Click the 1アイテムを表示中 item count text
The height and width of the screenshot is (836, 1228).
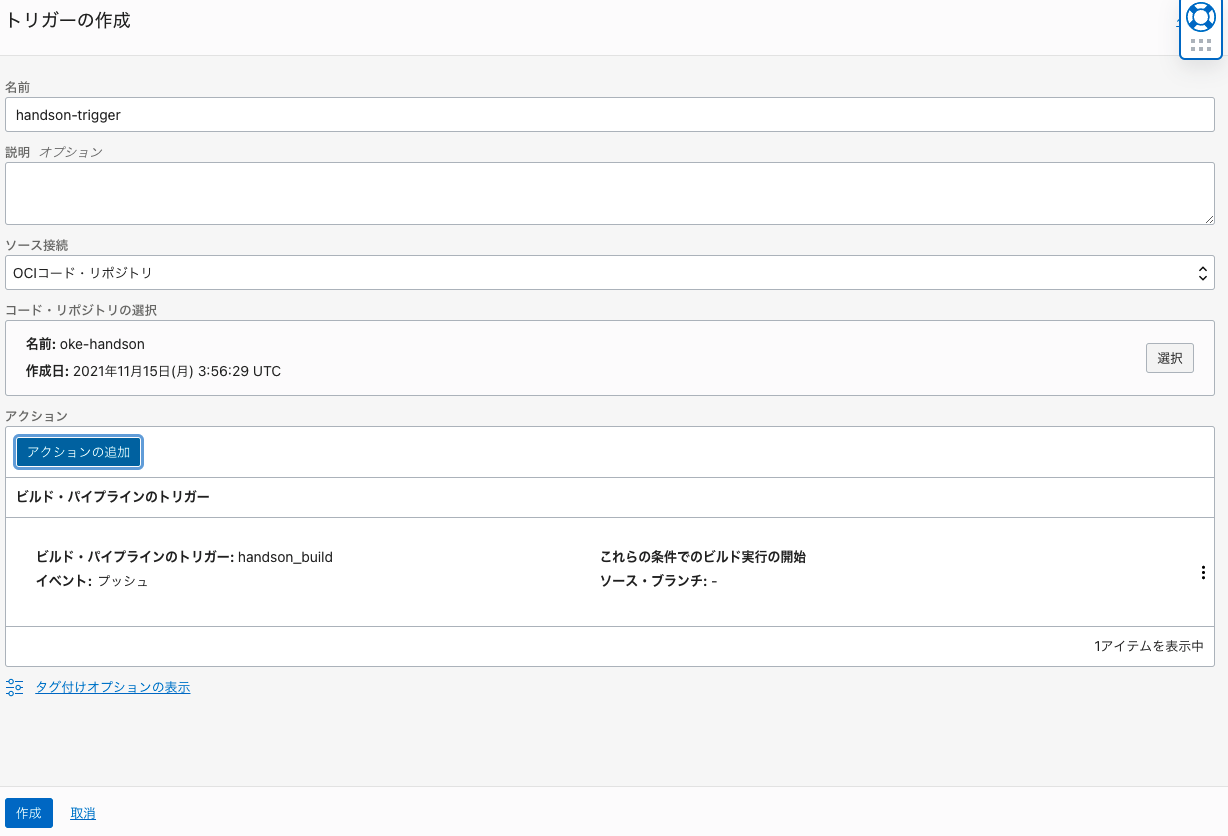(x=1148, y=647)
